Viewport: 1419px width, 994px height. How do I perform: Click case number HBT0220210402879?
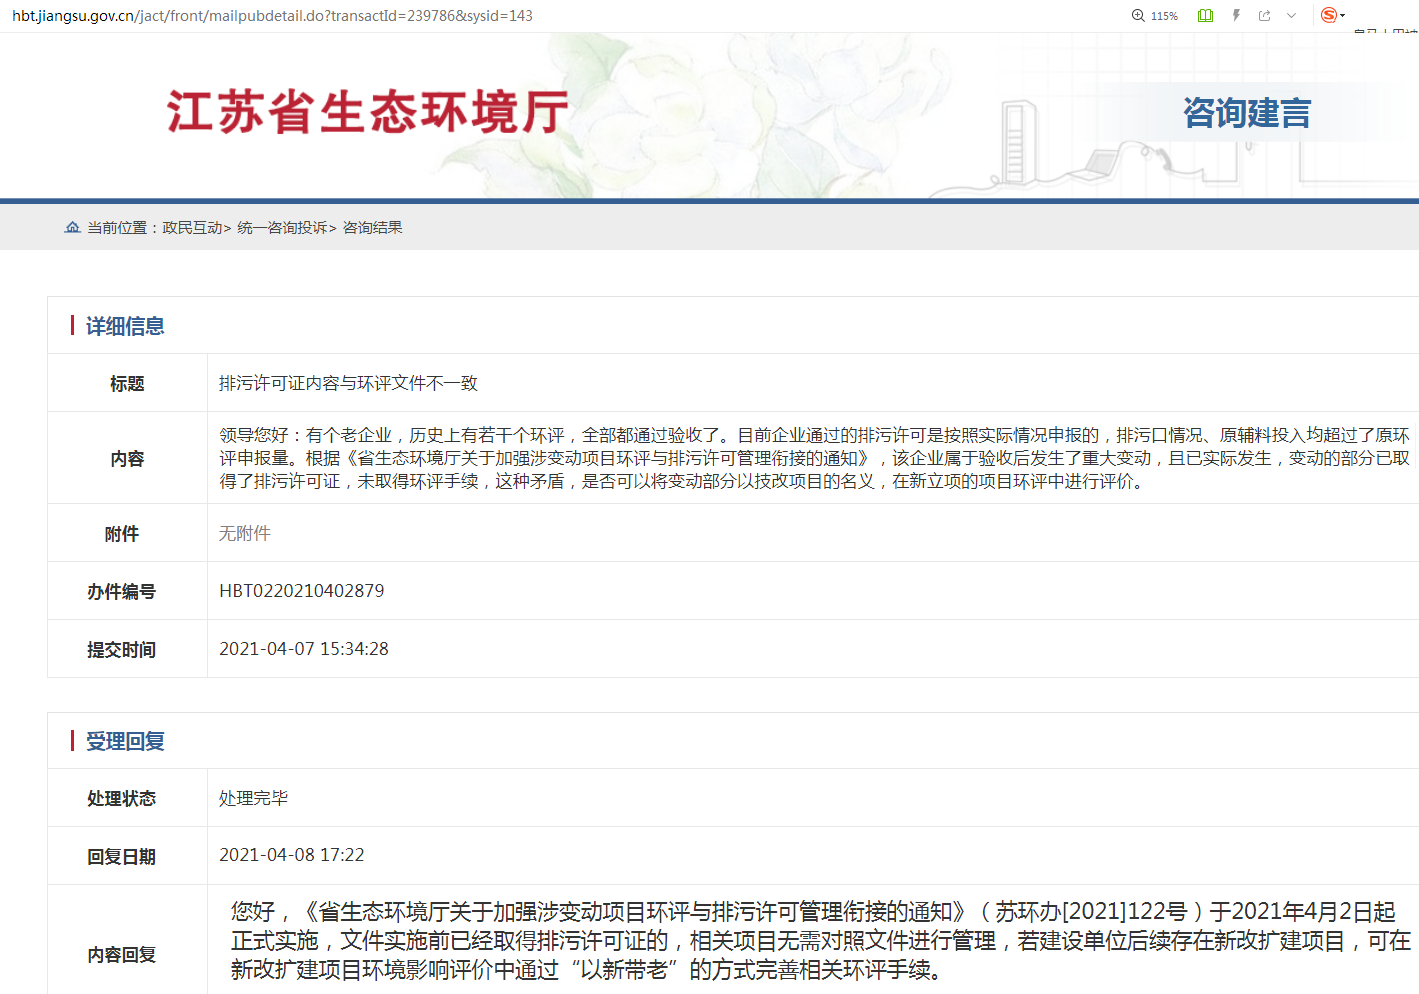[x=301, y=591]
